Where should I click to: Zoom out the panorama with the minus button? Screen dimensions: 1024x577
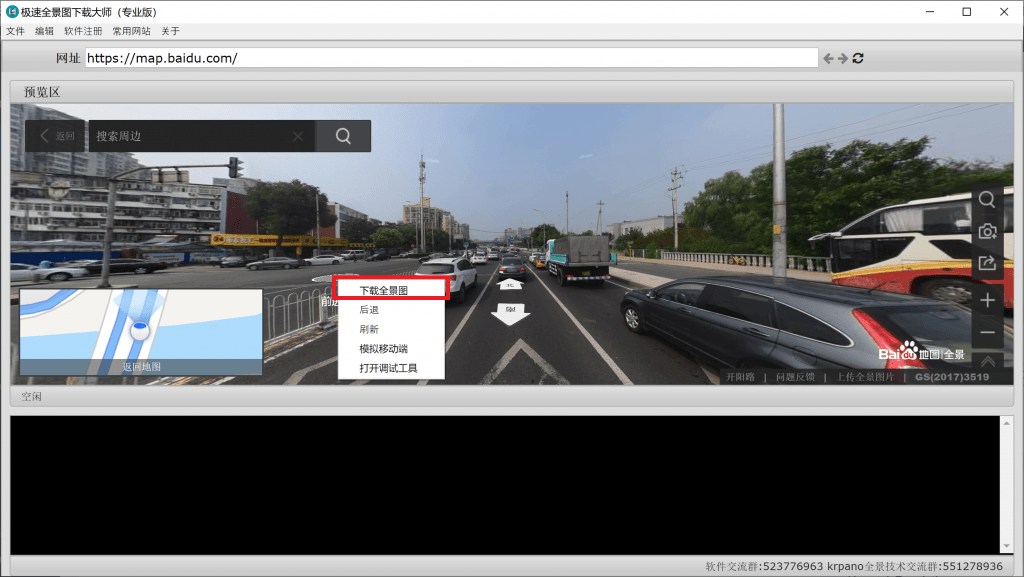pyautogui.click(x=987, y=332)
